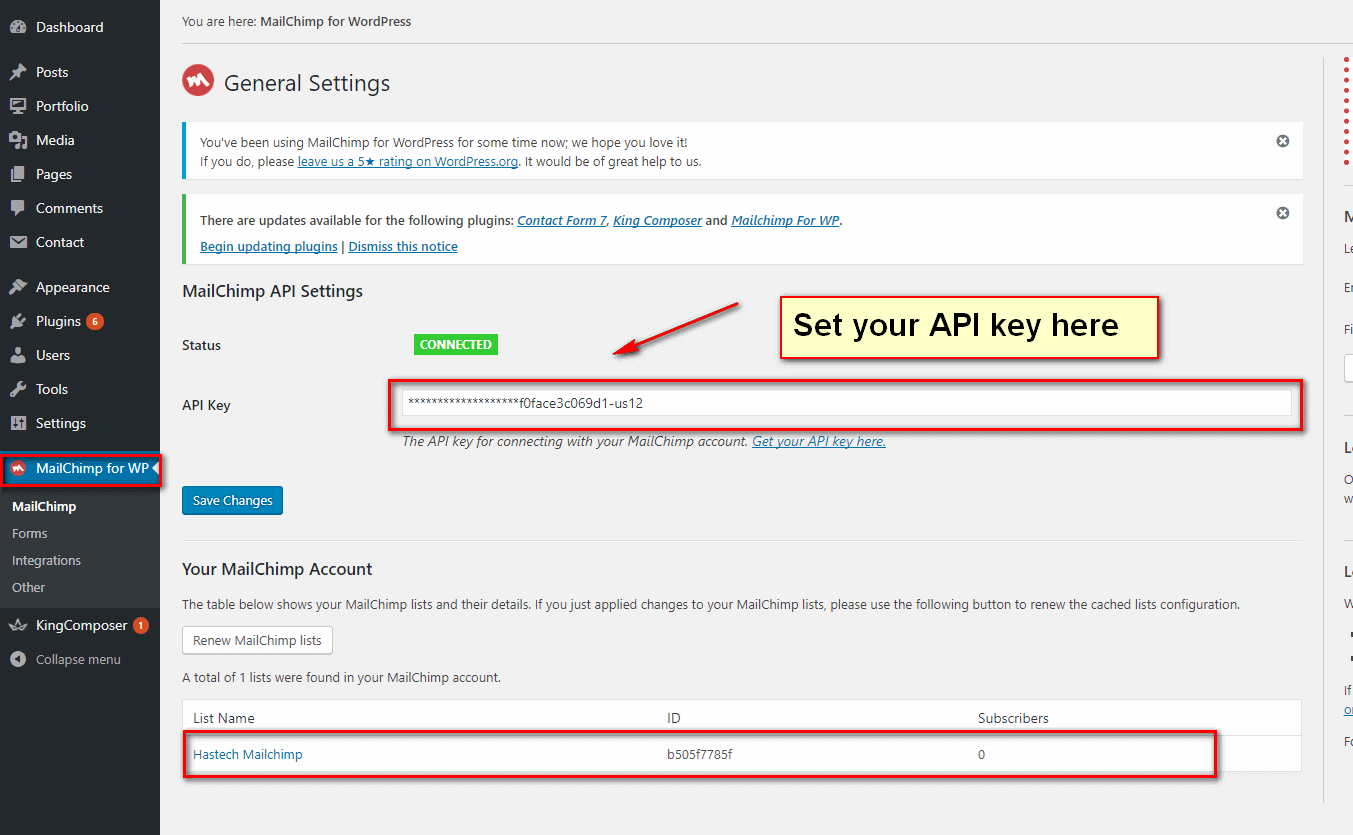This screenshot has width=1353, height=835.
Task: Click the Your MailChimp Account heading
Action: (277, 569)
